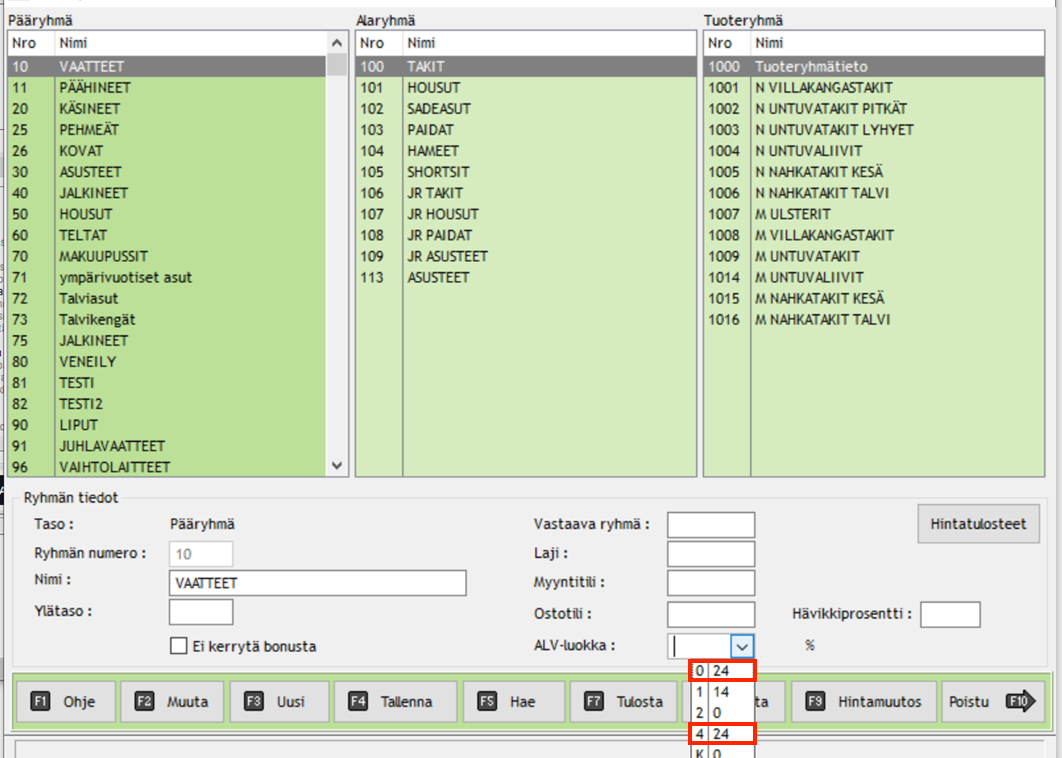Choose ALV option 0 with 24 percent
This screenshot has height=758, width=1062.
coord(722,671)
